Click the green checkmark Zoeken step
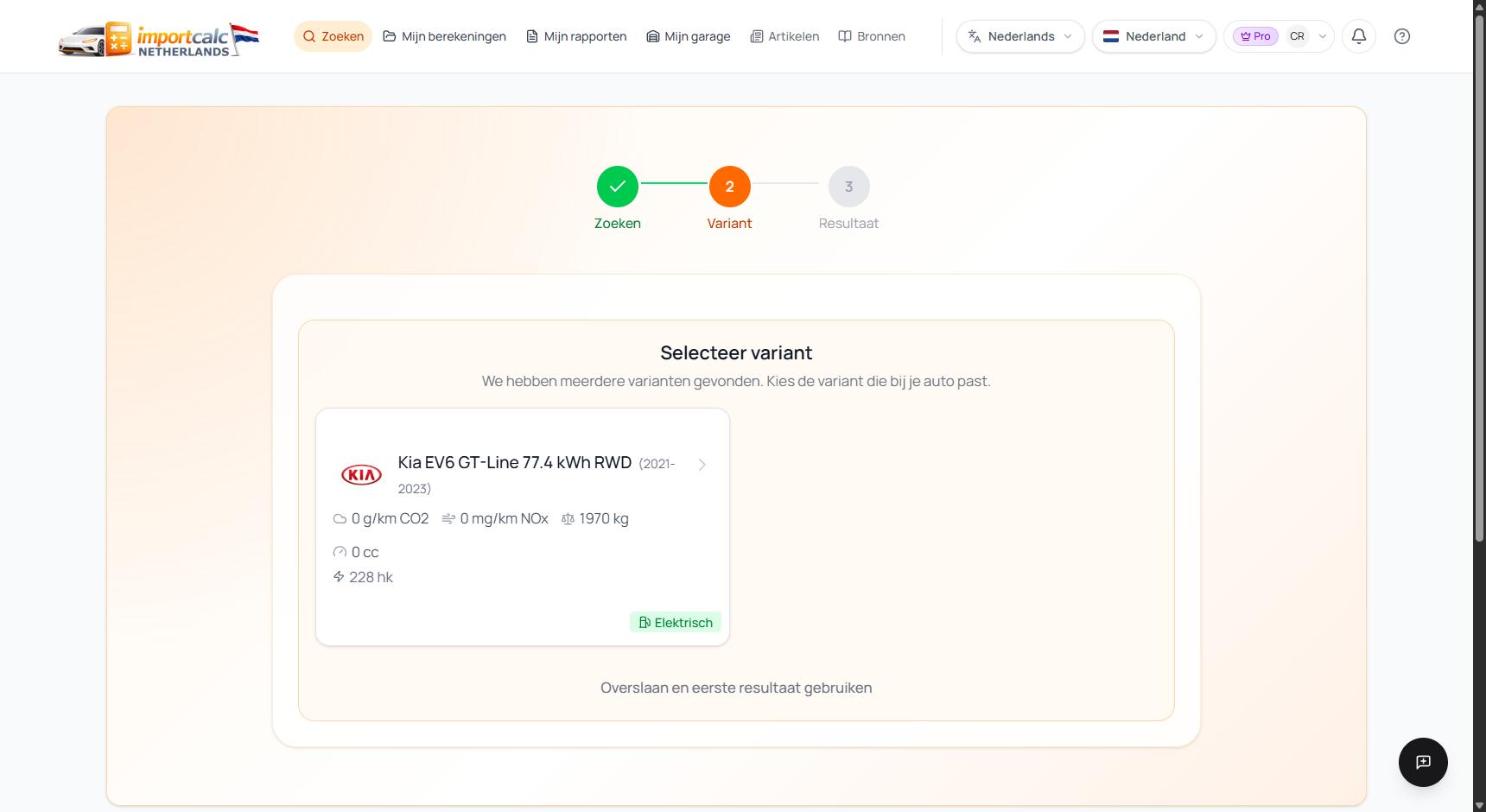Image resolution: width=1486 pixels, height=812 pixels. click(x=617, y=187)
